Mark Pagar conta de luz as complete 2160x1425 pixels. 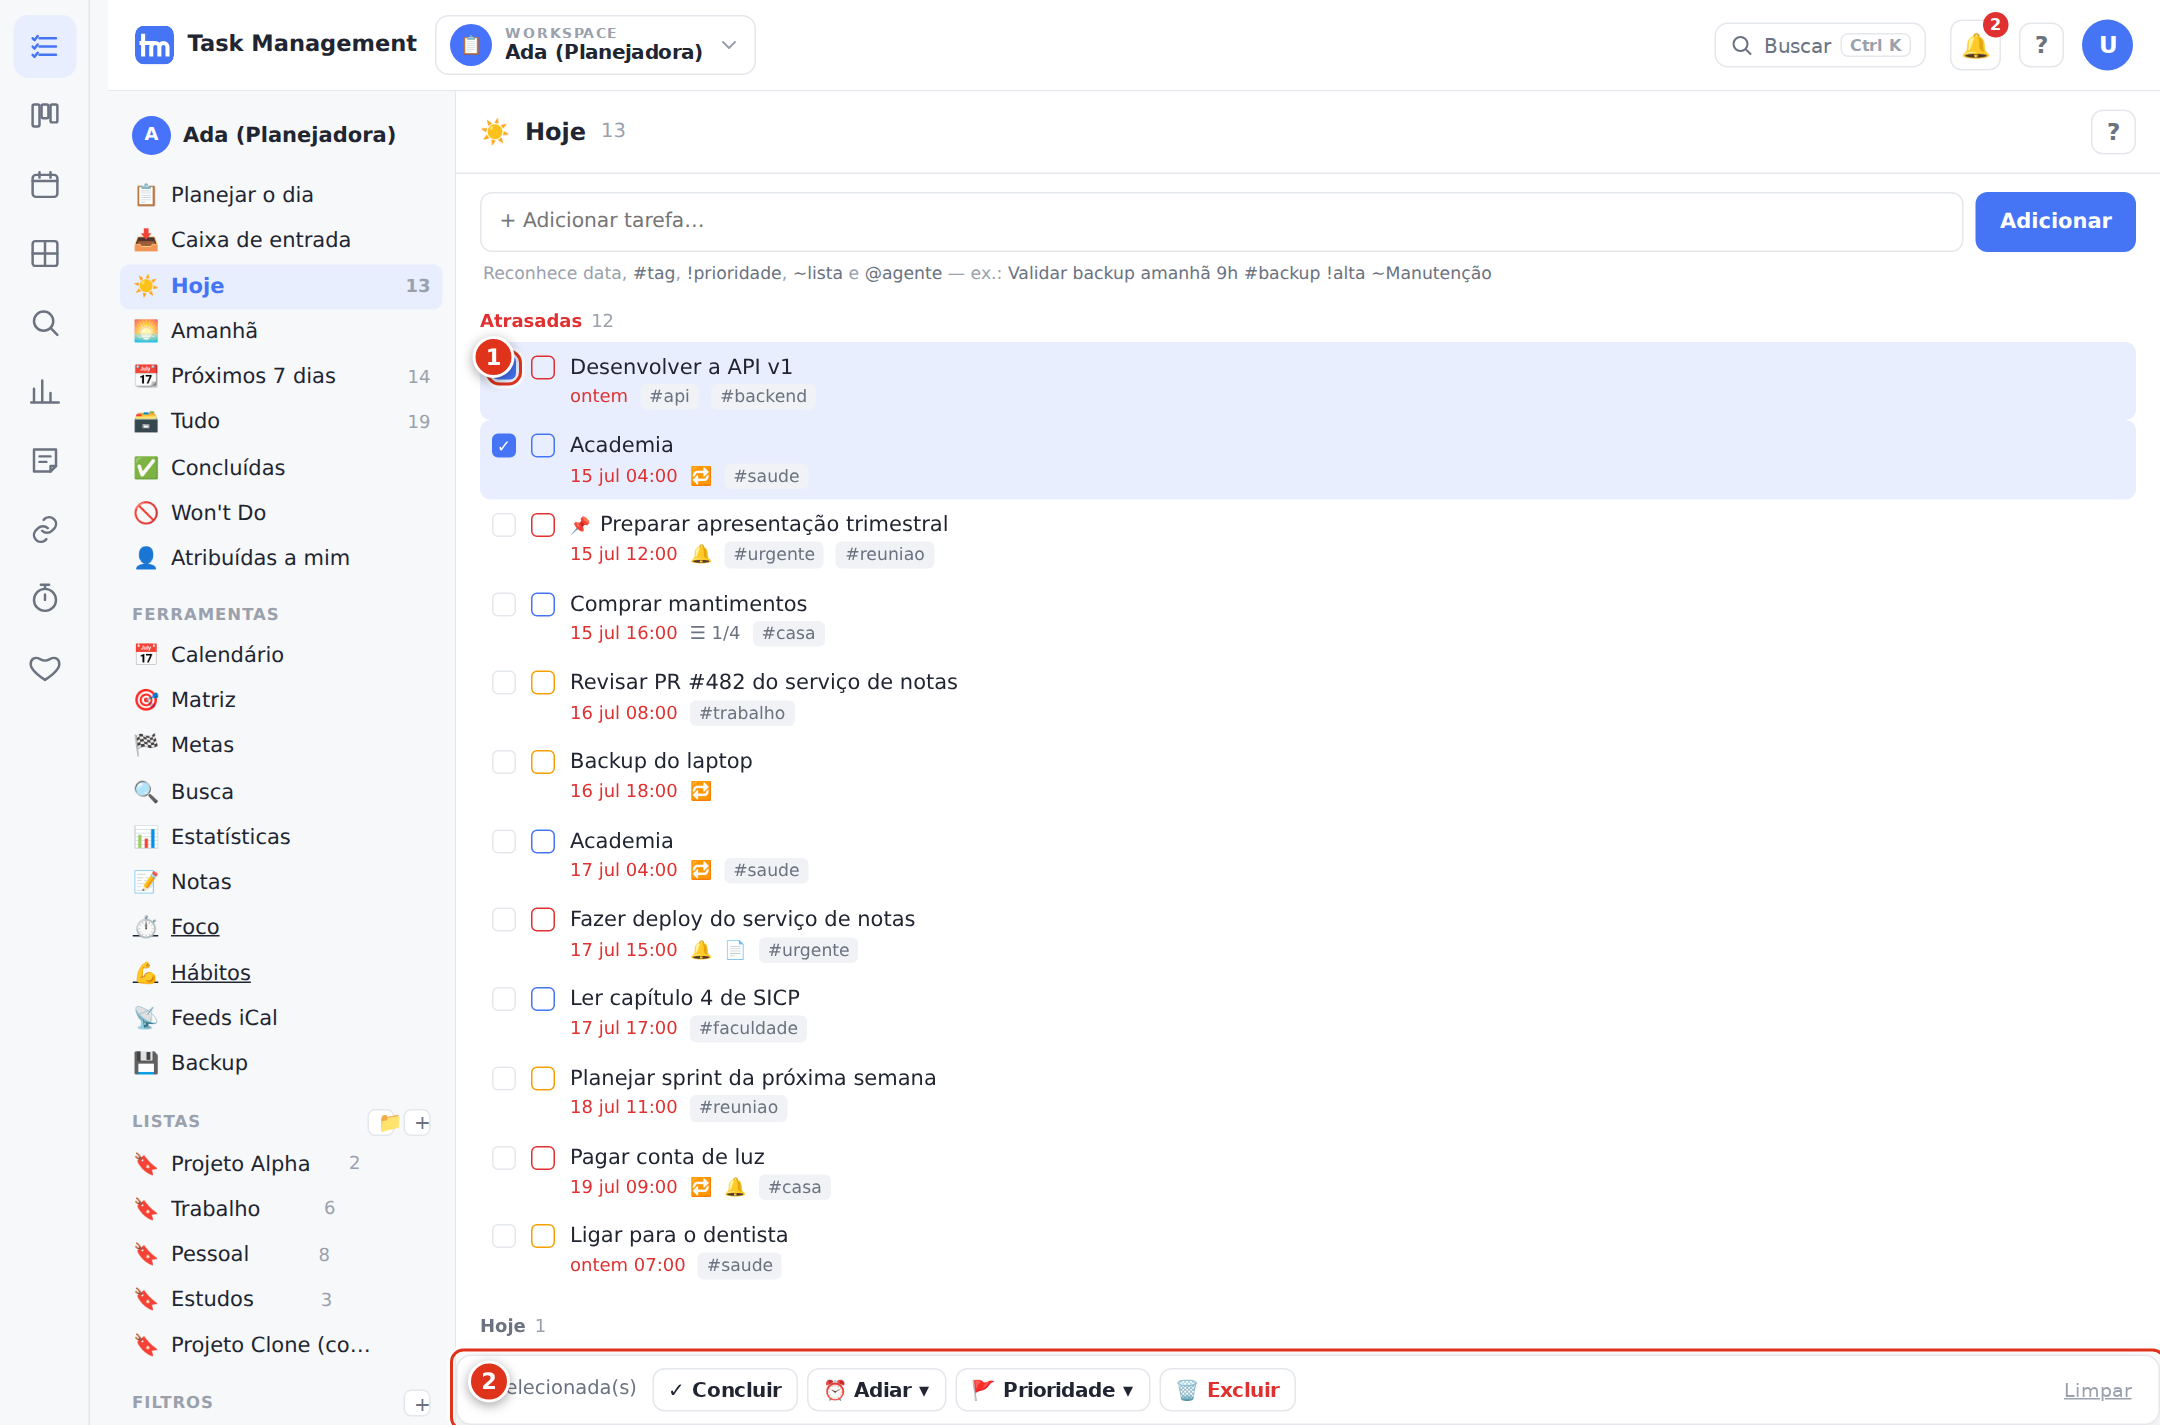point(543,1158)
